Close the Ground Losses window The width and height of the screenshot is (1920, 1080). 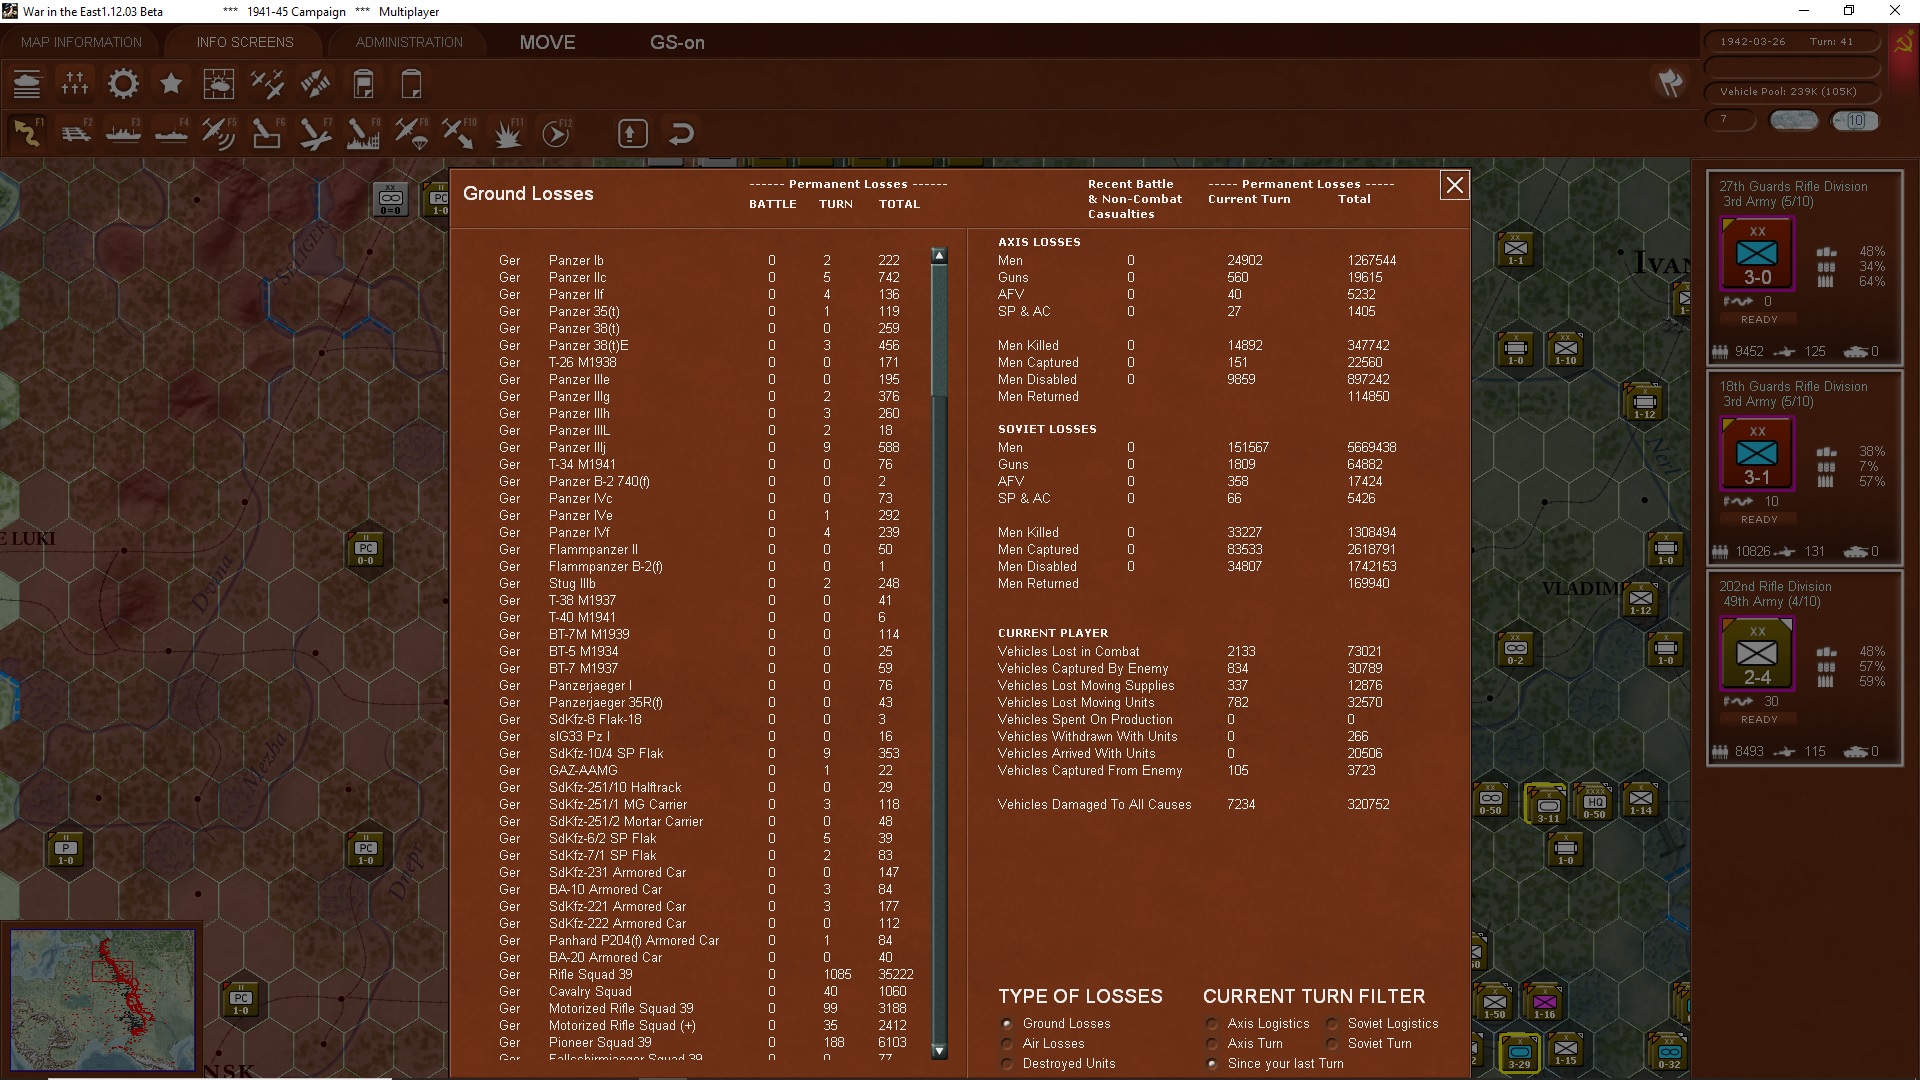[x=1455, y=185]
